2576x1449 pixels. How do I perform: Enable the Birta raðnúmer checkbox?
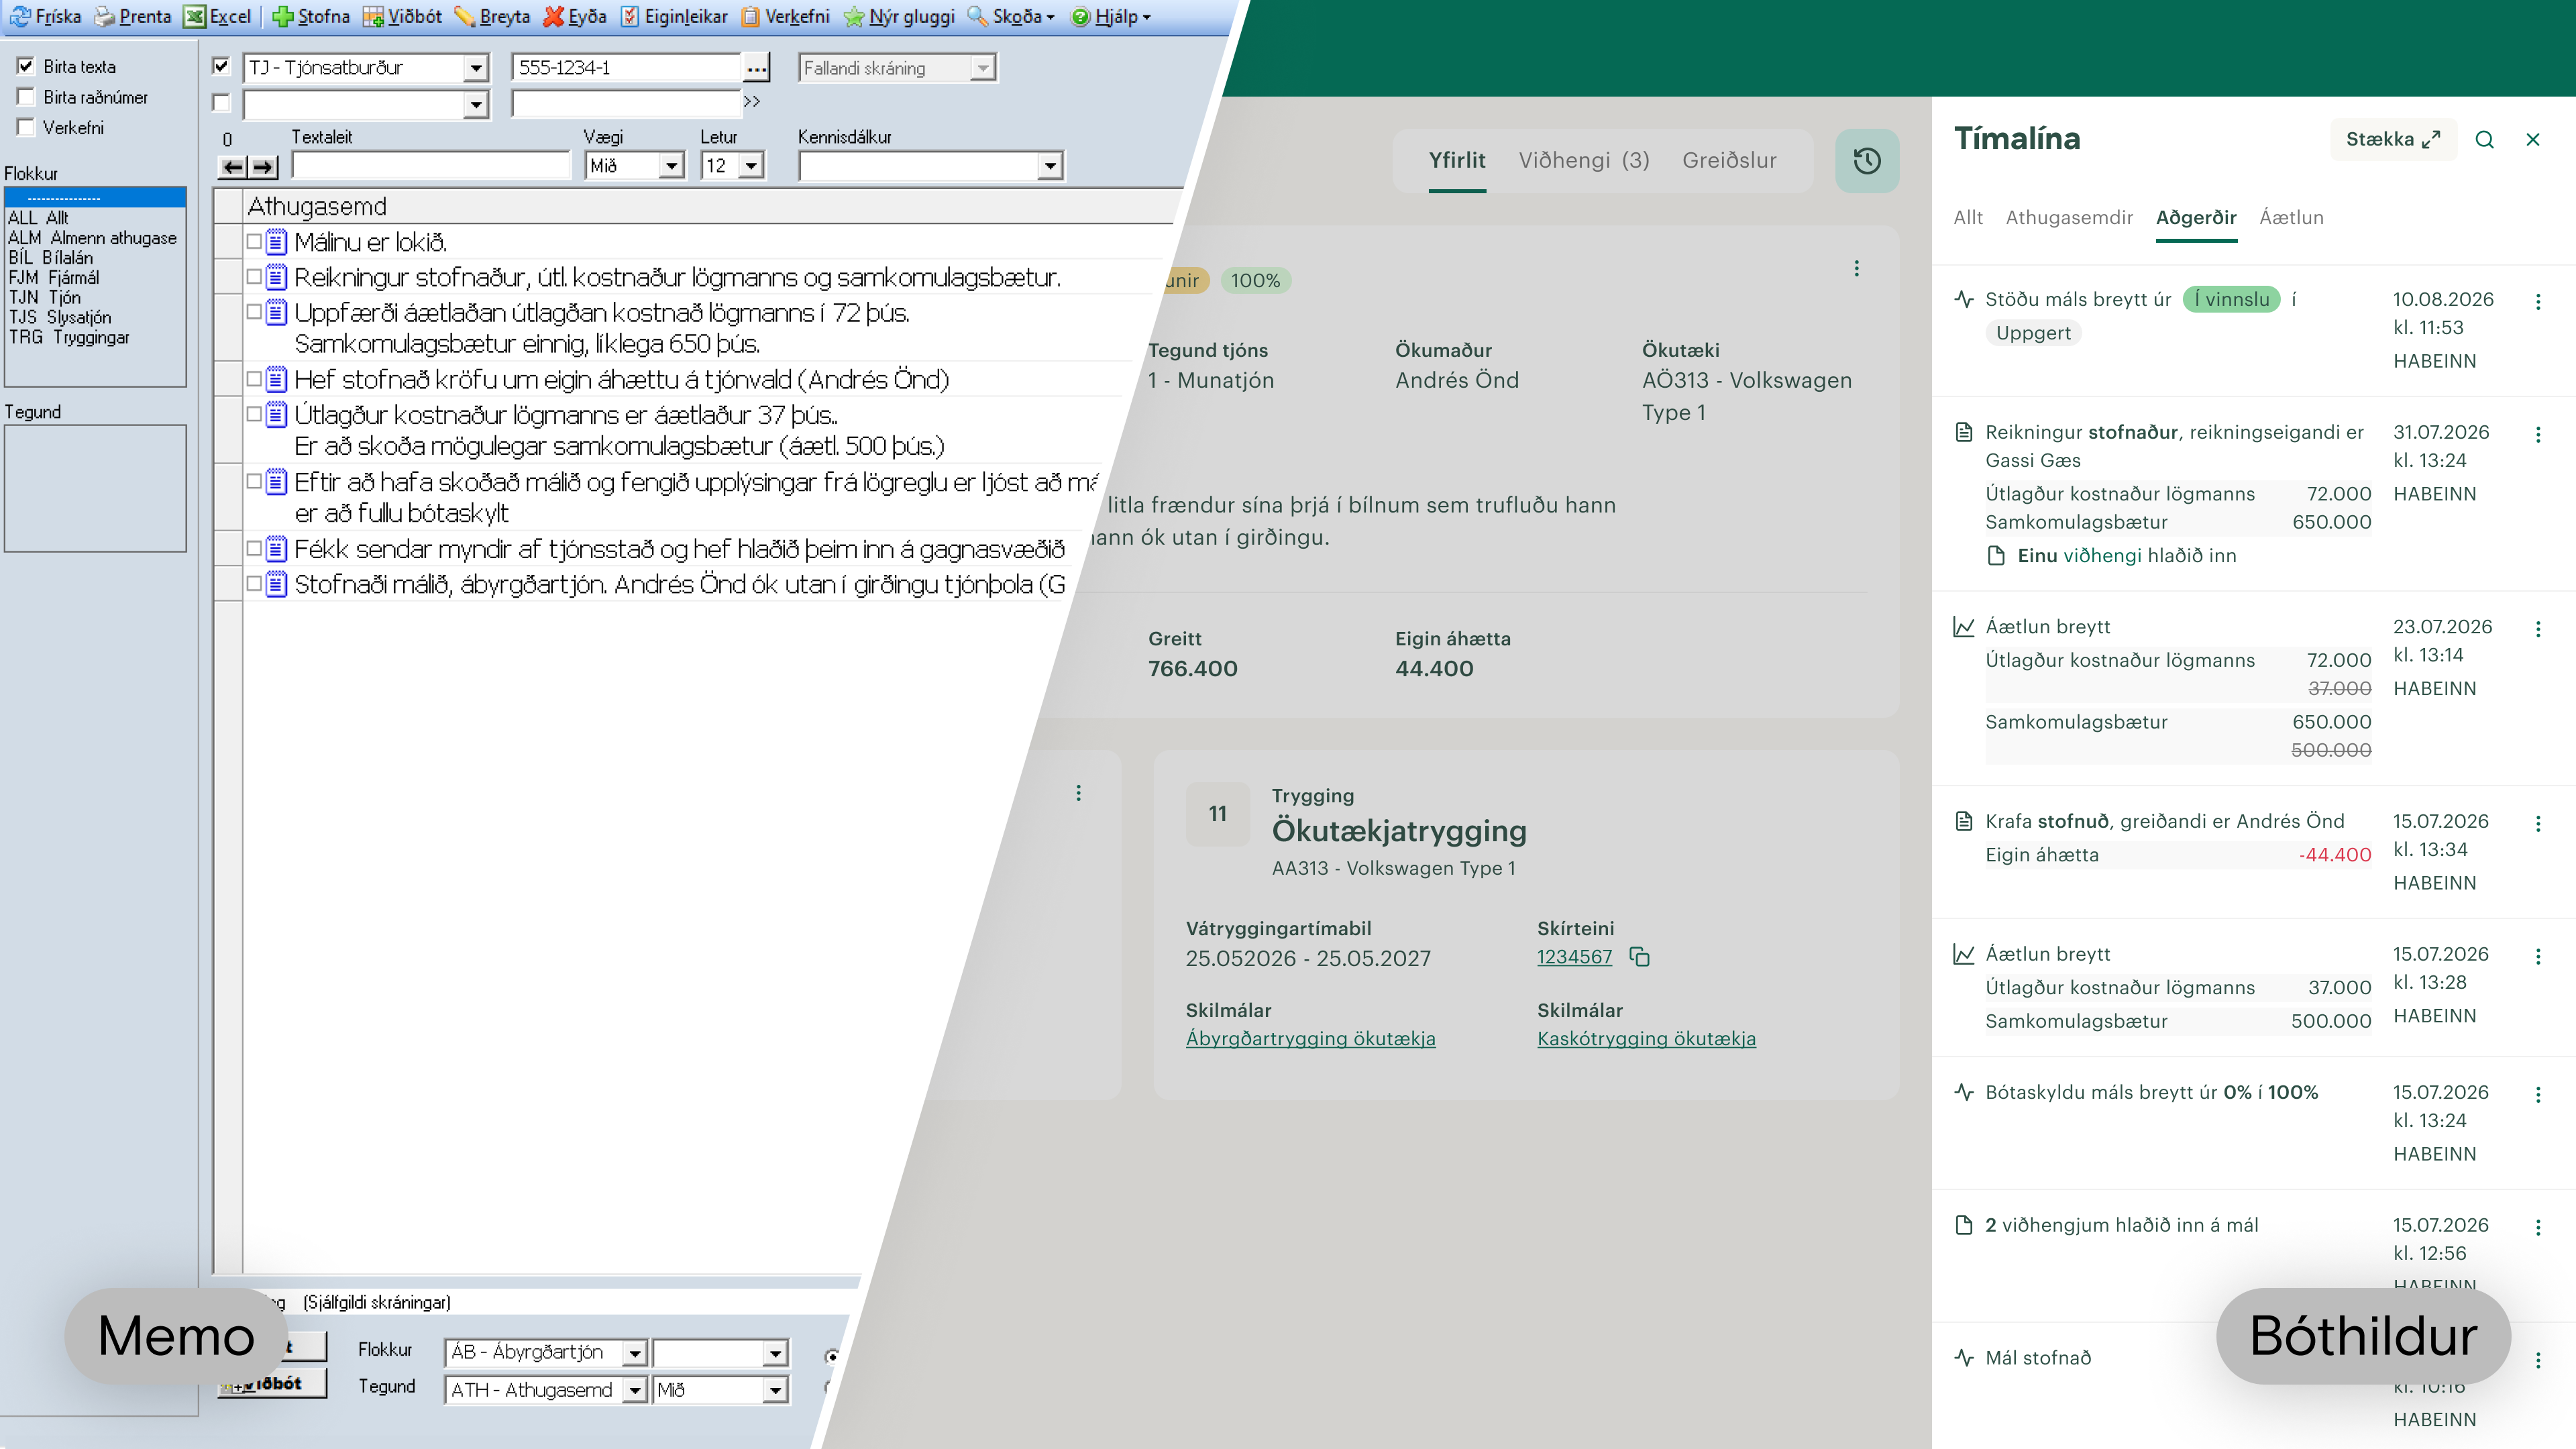pos(26,97)
